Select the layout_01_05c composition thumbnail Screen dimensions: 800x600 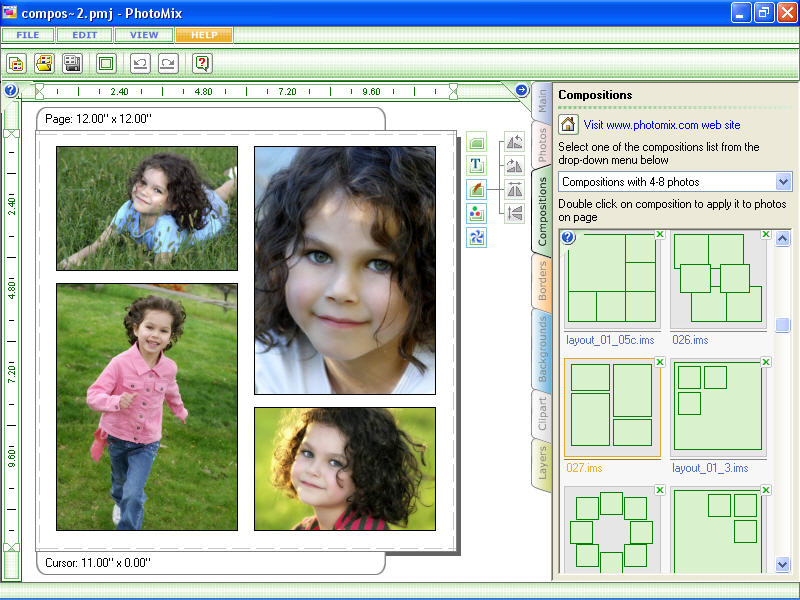click(x=612, y=279)
